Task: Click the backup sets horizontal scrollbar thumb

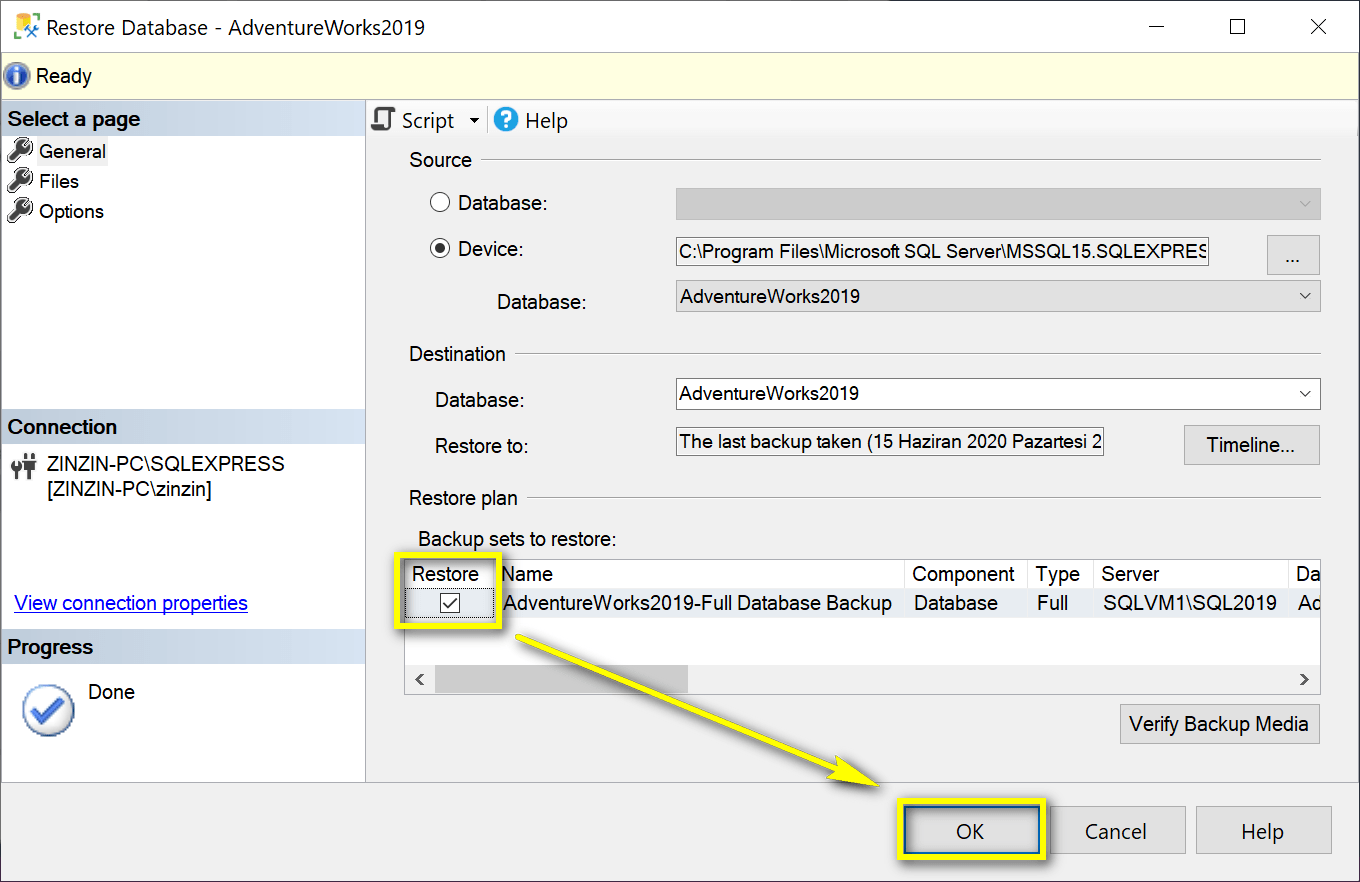Action: (x=561, y=679)
